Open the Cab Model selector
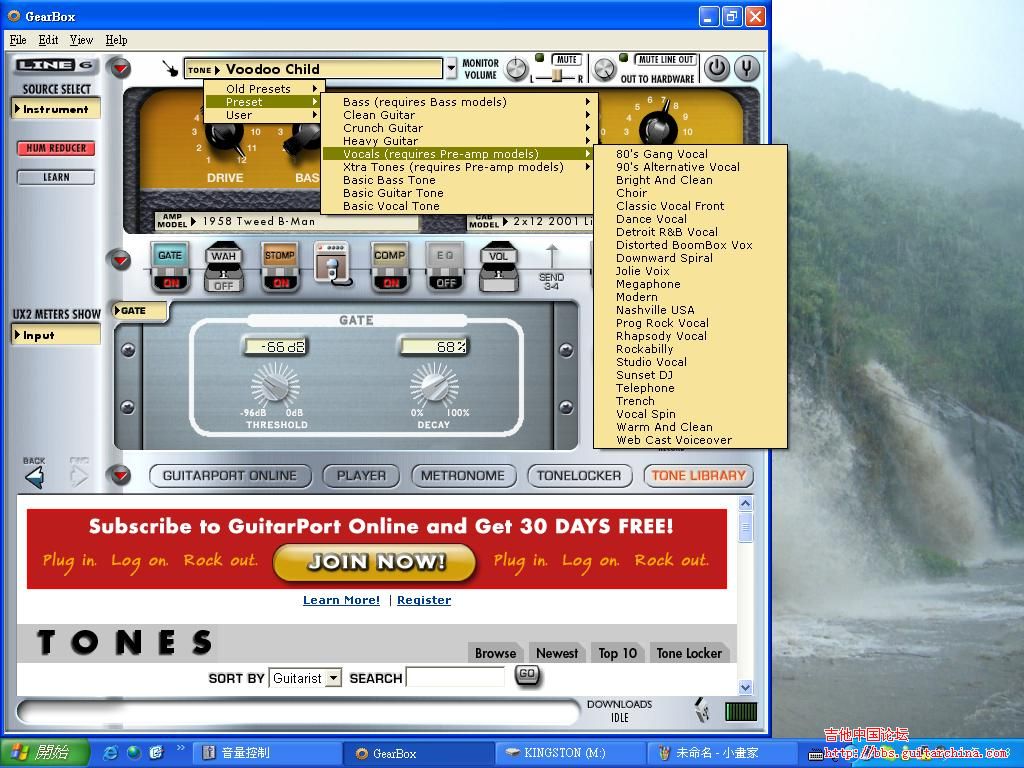Viewport: 1024px width, 768px height. [x=530, y=221]
